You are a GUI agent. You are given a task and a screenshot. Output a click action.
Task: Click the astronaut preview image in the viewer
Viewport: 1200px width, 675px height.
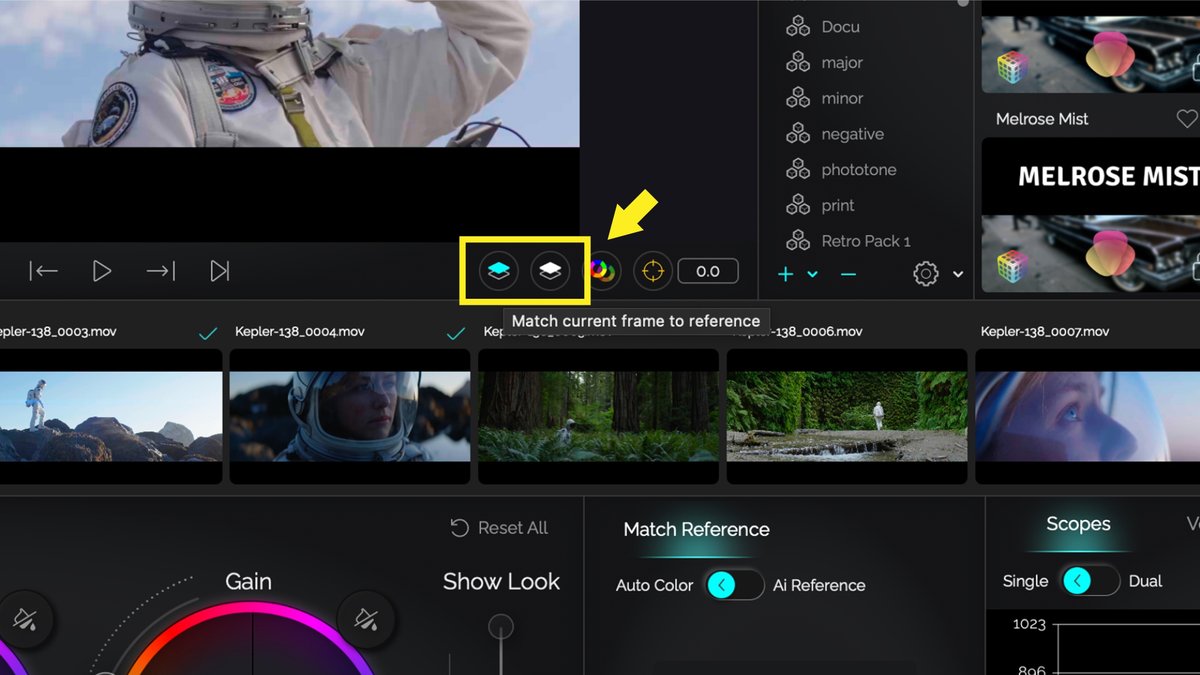click(290, 73)
